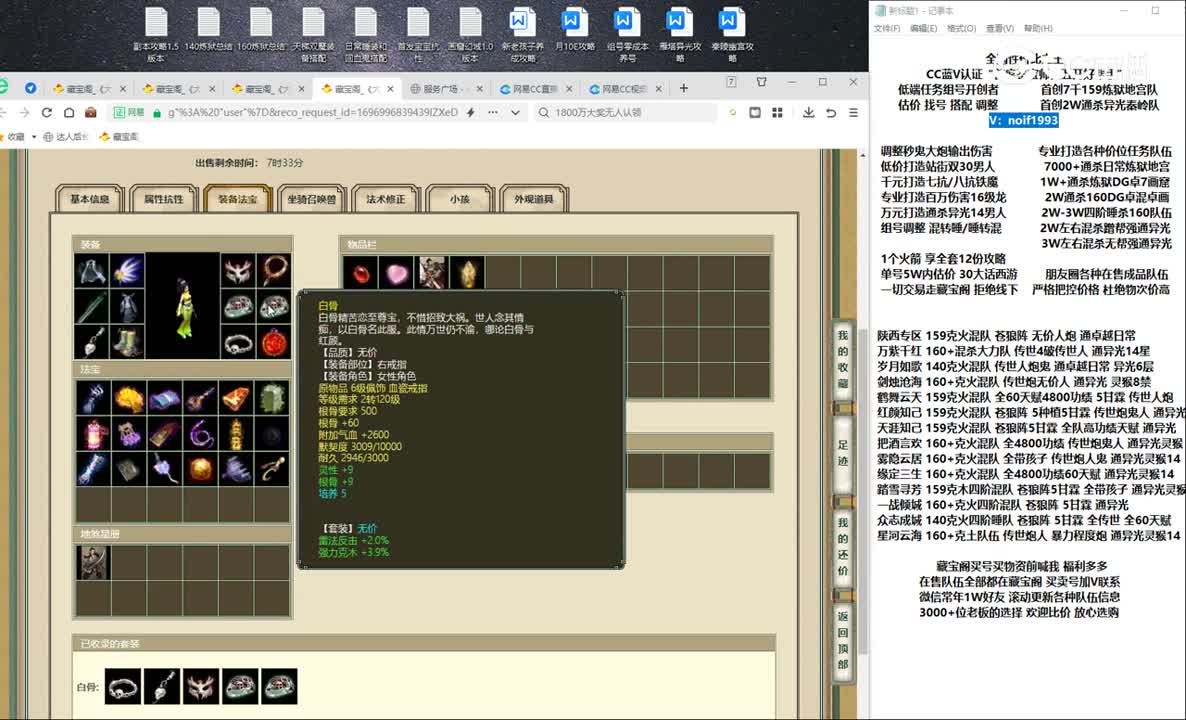Close the active 藏宝阁 browser tab

[x=391, y=88]
